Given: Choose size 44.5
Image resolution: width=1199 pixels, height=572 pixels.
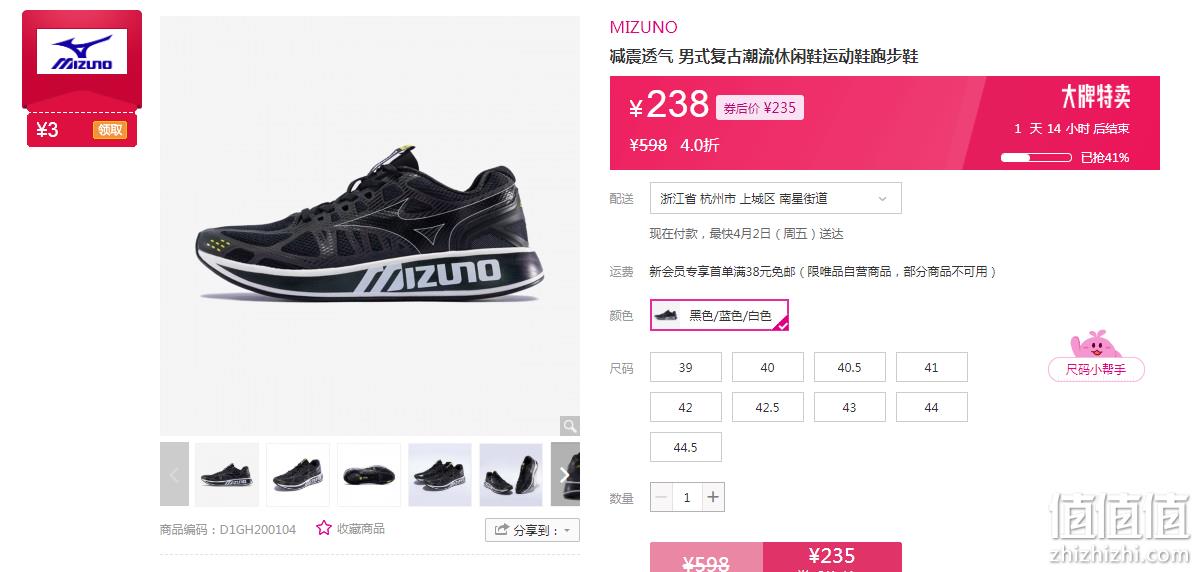Looking at the screenshot, I should pos(686,447).
